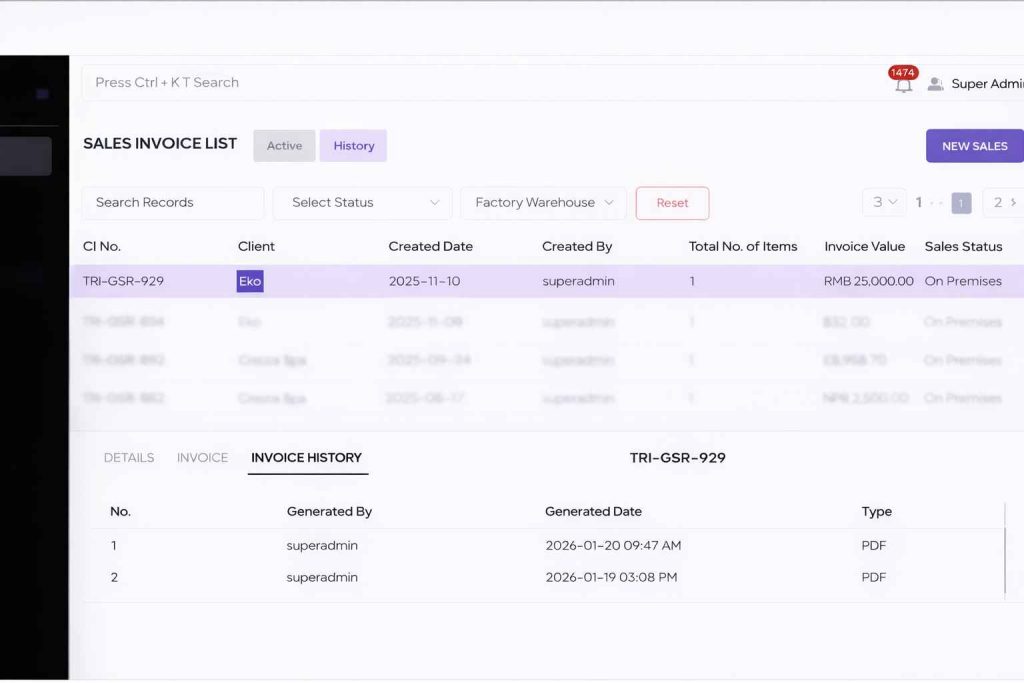Select the highlighted page 1 indicator
The width and height of the screenshot is (1024, 683).
[x=961, y=202]
